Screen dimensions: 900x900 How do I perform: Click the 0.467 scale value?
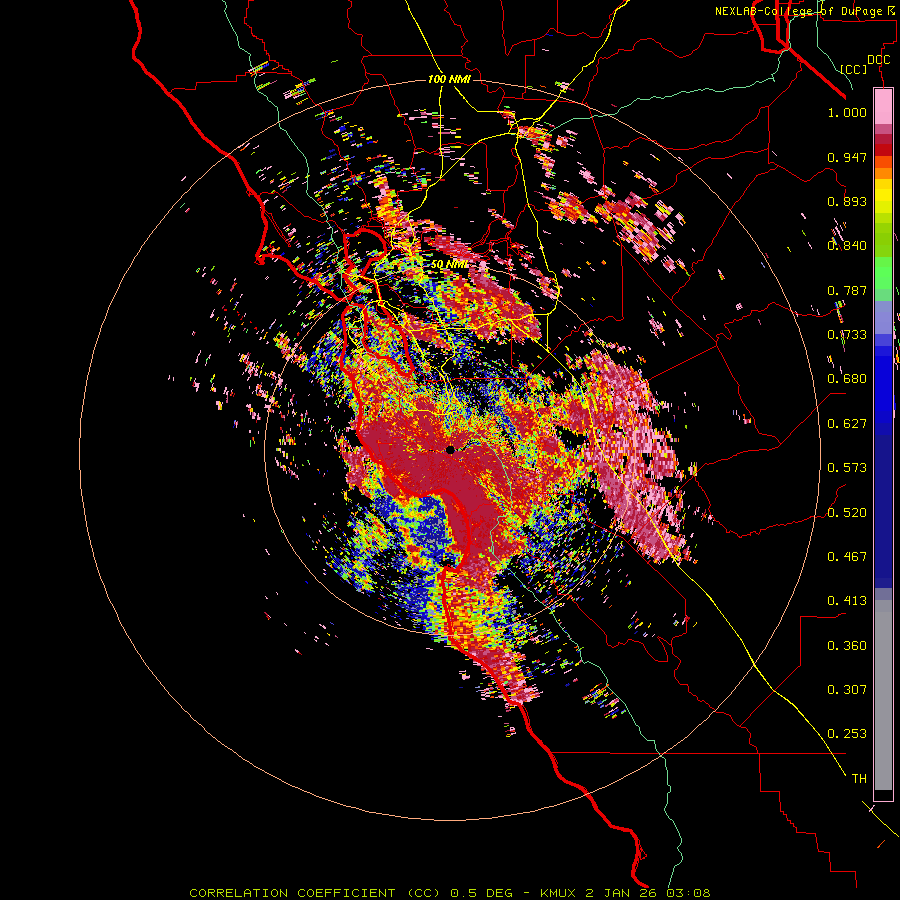coord(847,557)
